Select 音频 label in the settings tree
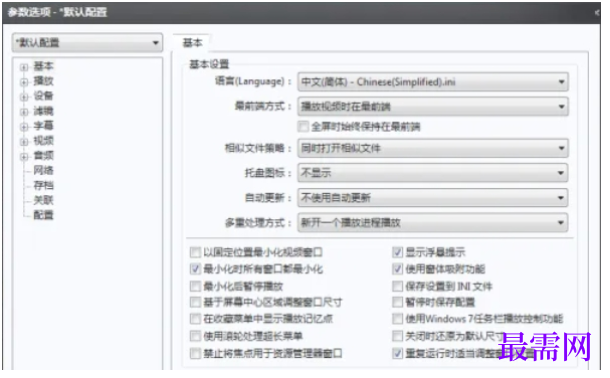Screen dimensions: 610x378 click(43, 156)
